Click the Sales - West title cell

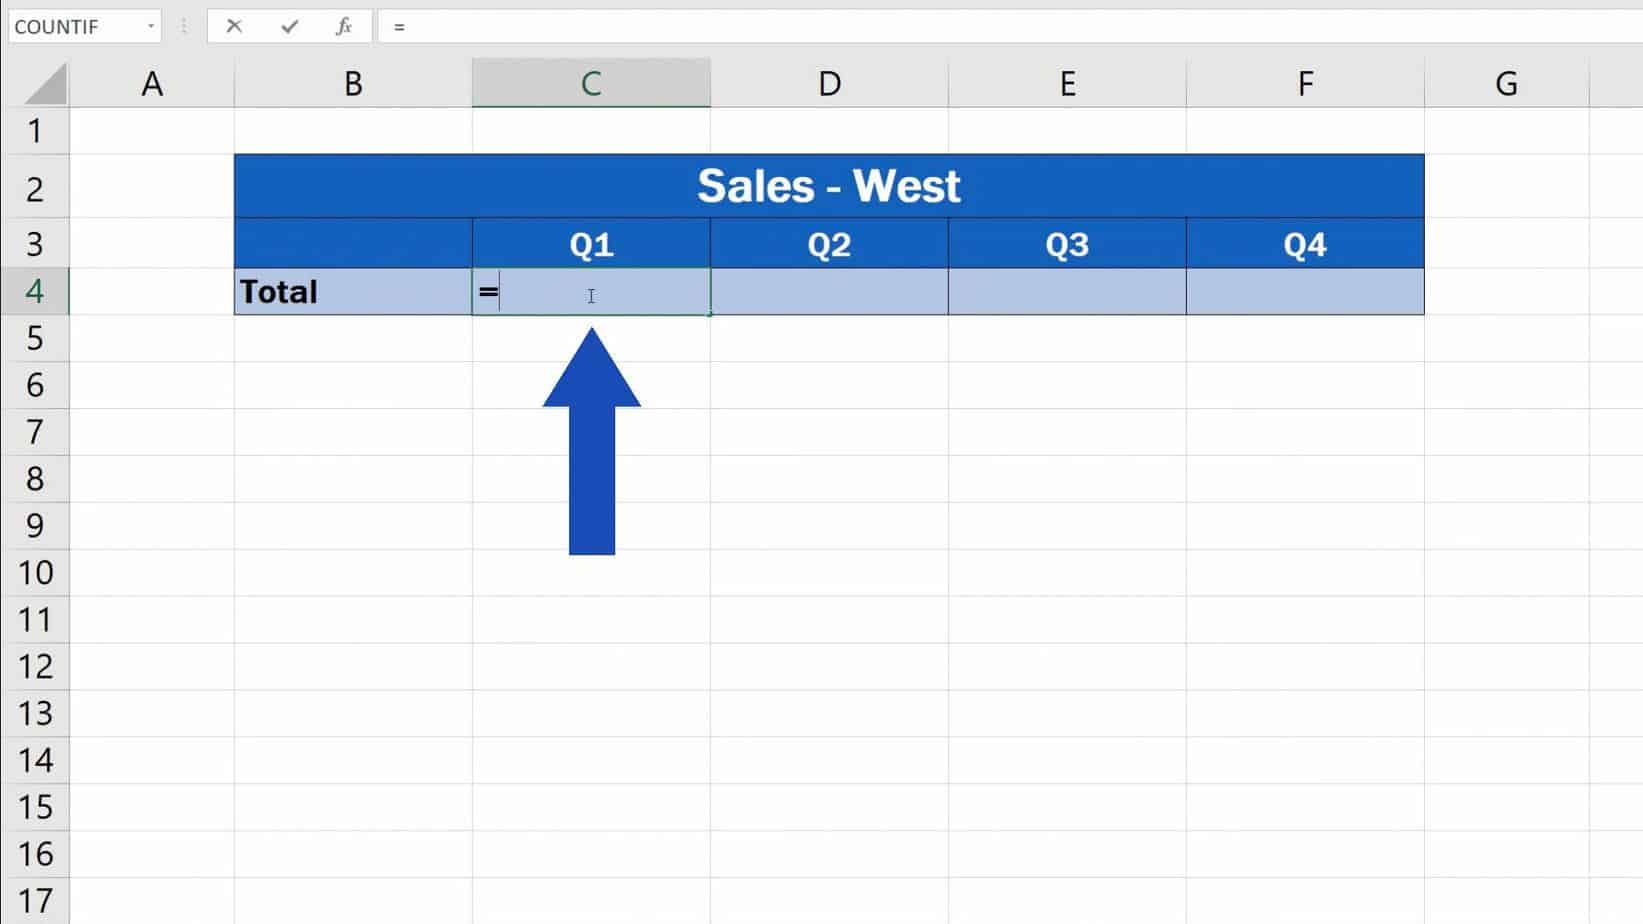(829, 186)
